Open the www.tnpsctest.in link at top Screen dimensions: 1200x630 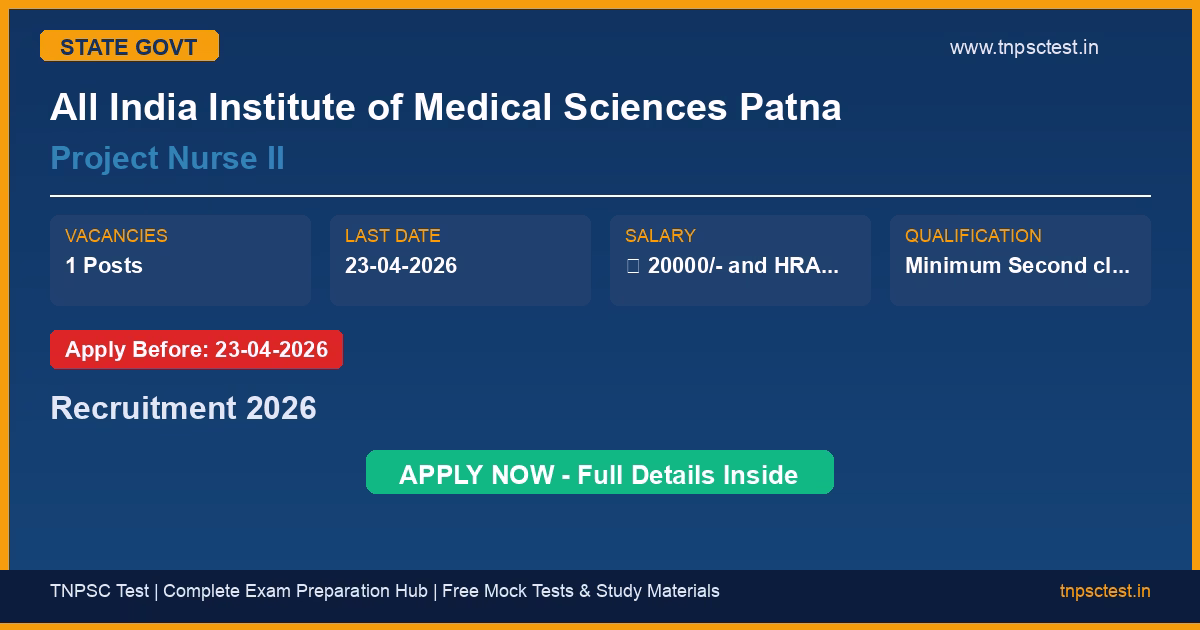1023,47
